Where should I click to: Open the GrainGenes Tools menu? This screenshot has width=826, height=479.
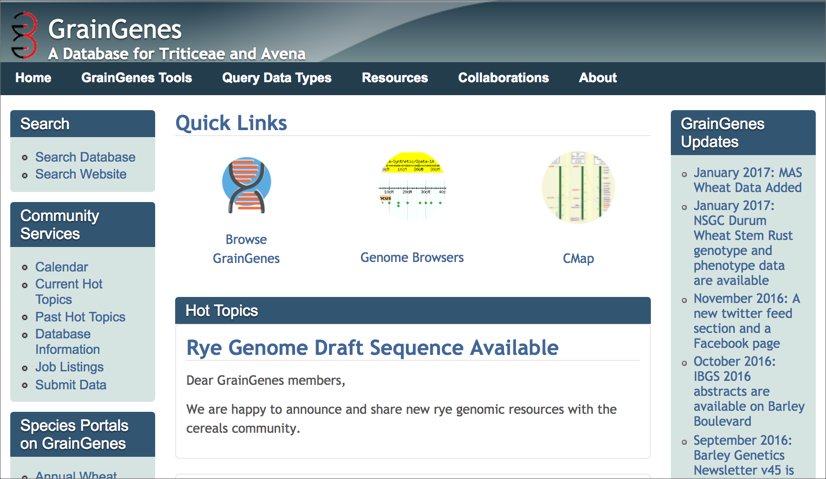[136, 78]
